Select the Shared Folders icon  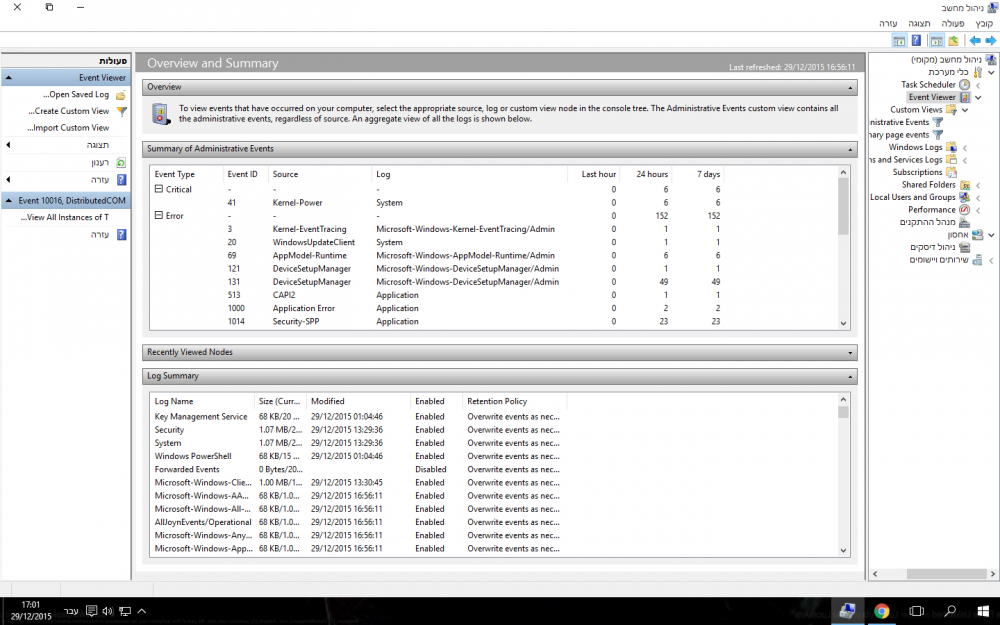click(964, 185)
